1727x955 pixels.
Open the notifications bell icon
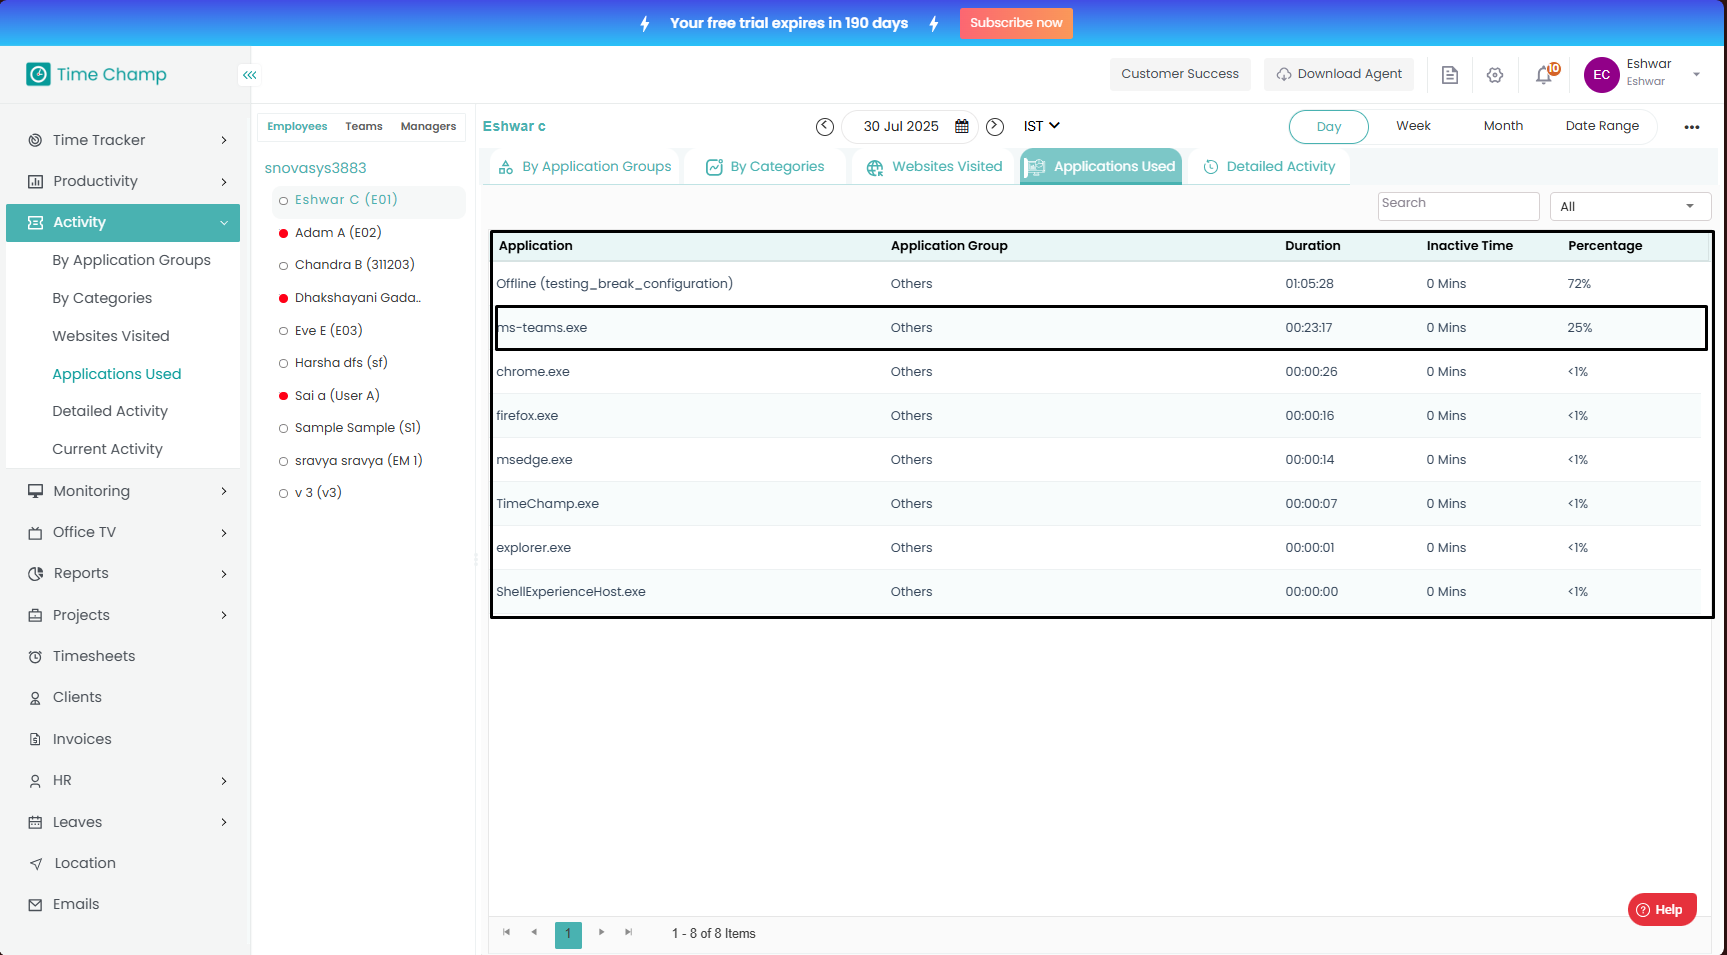1545,75
